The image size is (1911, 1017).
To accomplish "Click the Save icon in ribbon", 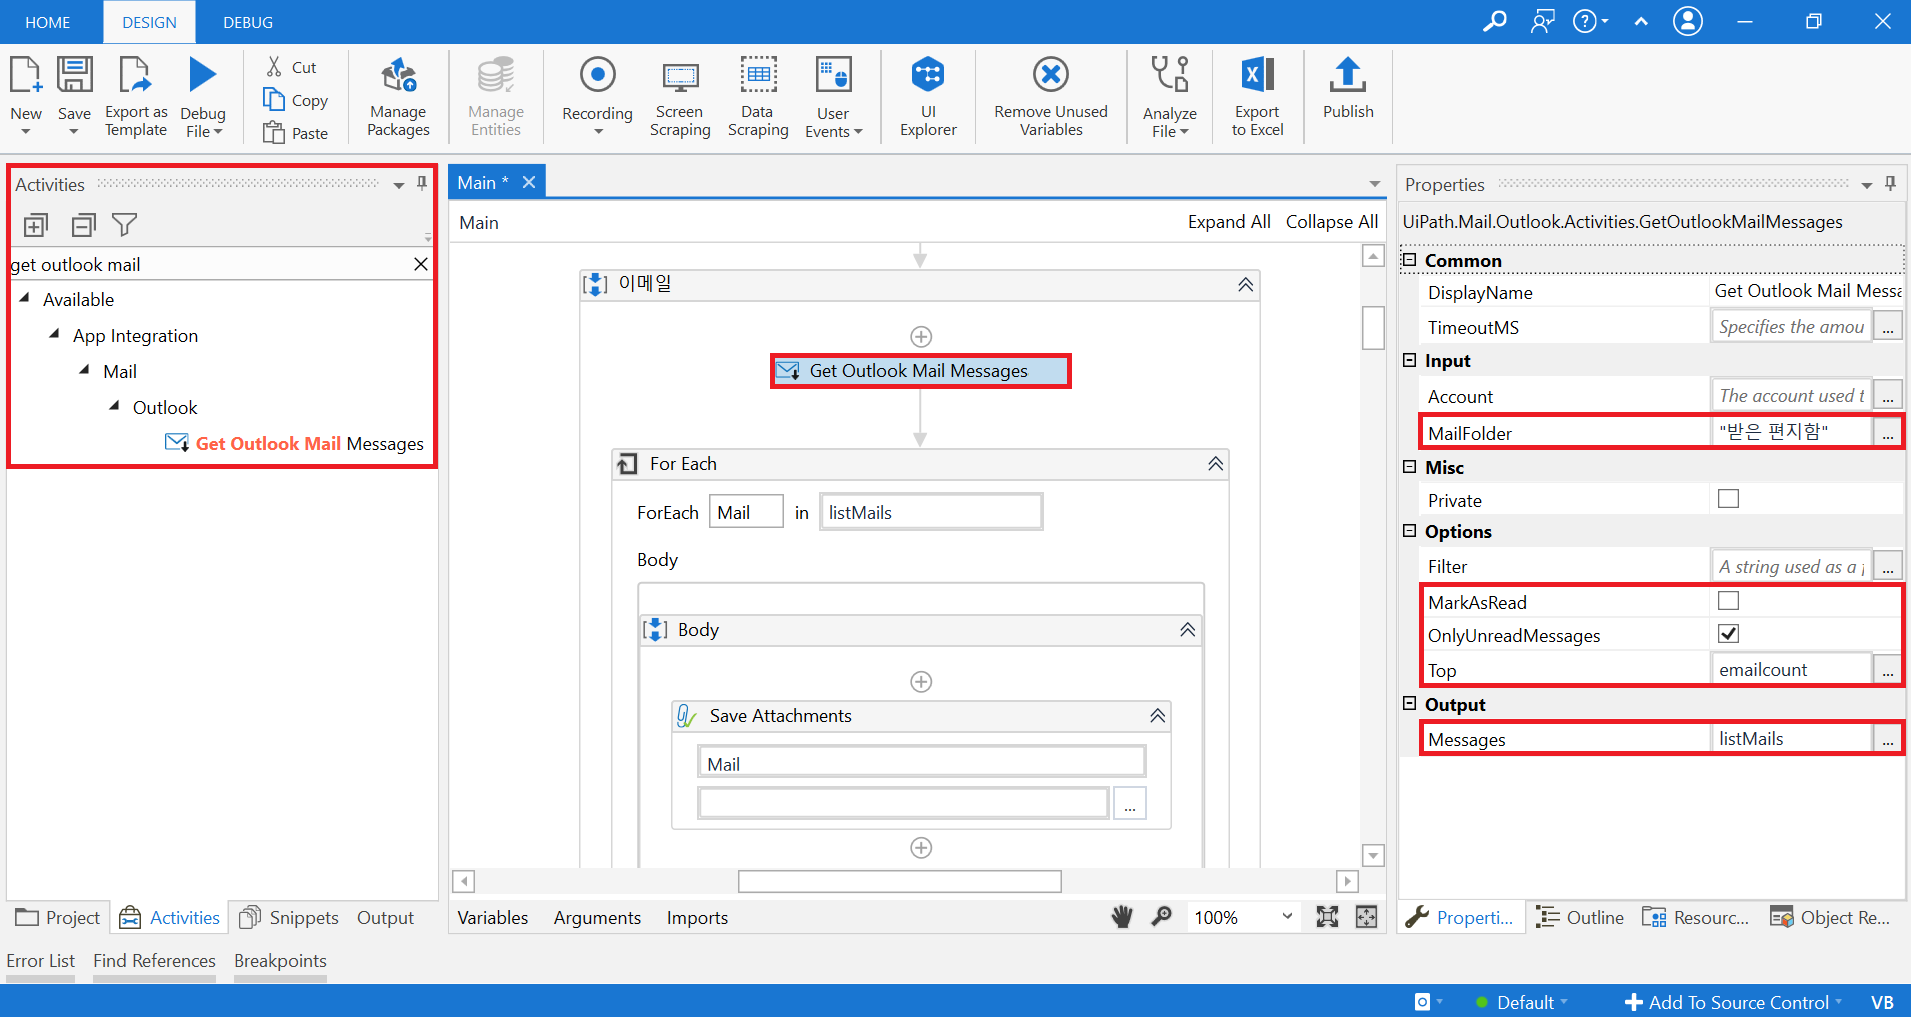I will [74, 76].
